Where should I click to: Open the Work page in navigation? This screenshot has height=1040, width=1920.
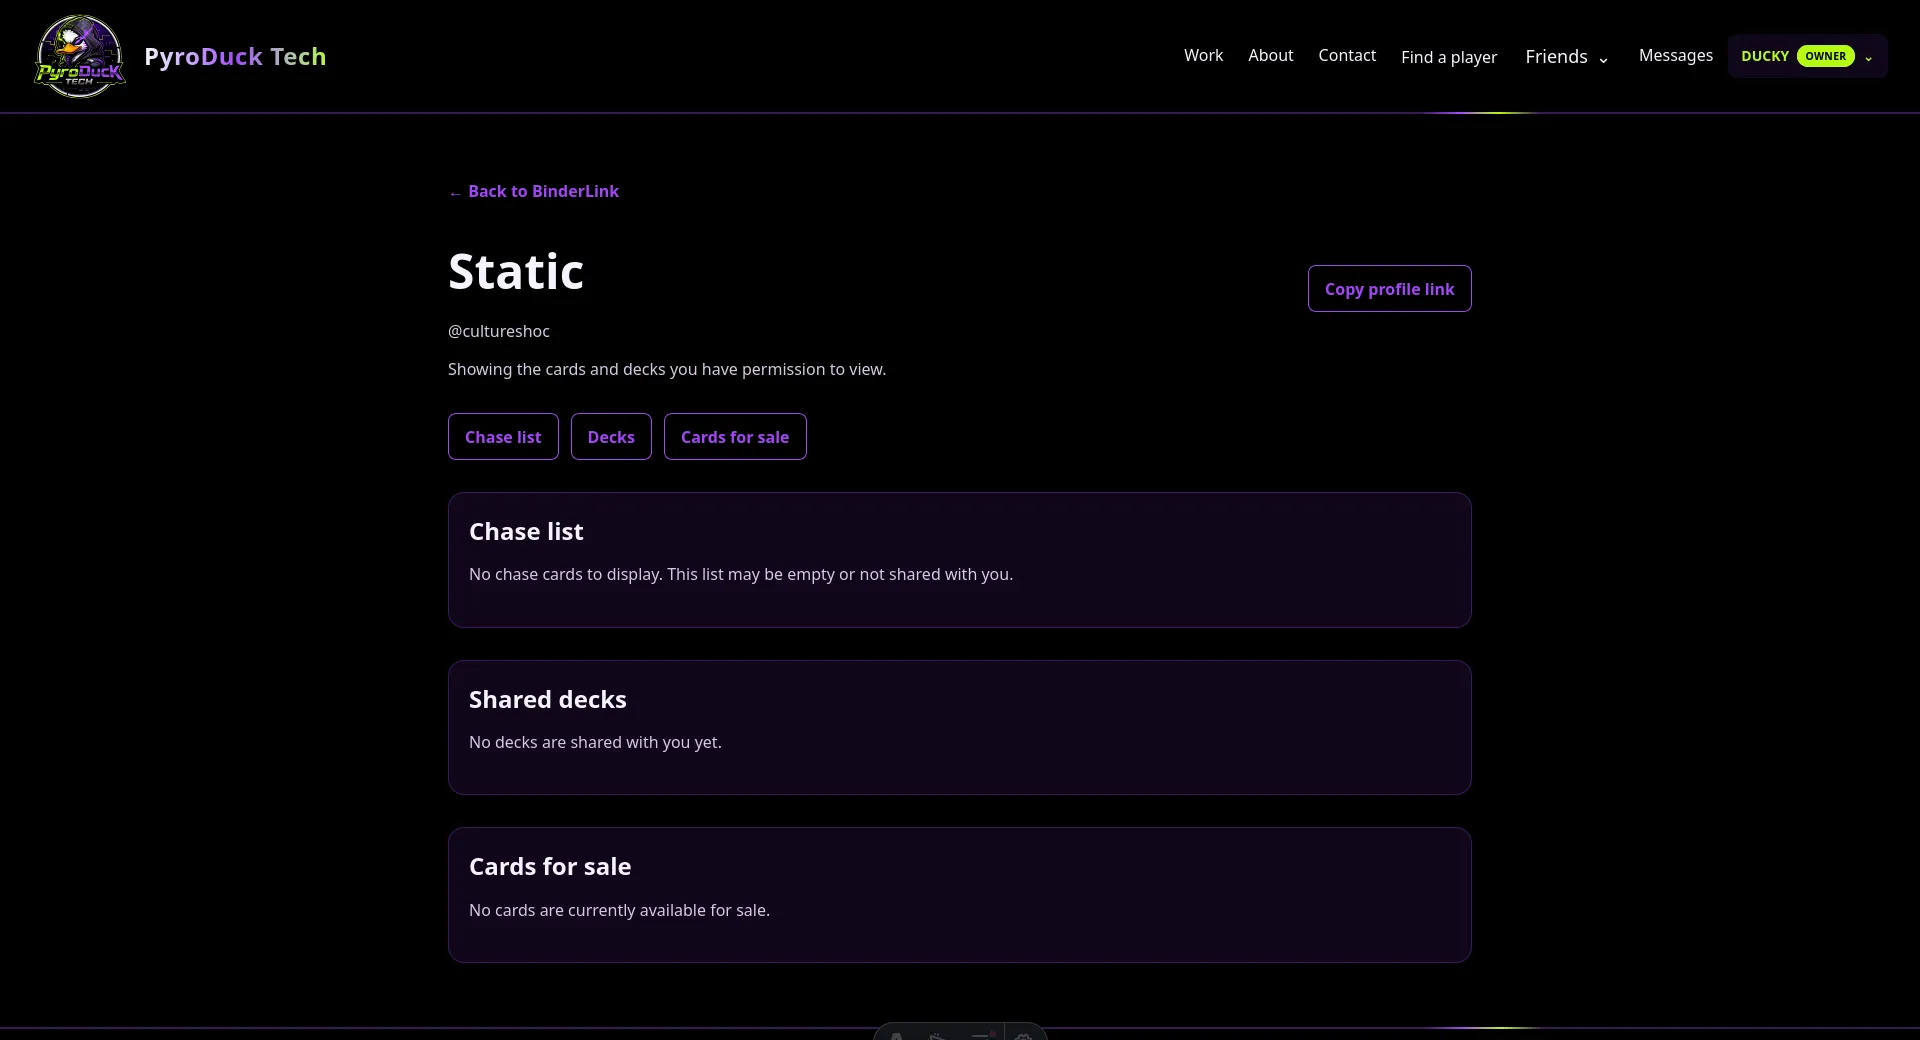(1203, 55)
